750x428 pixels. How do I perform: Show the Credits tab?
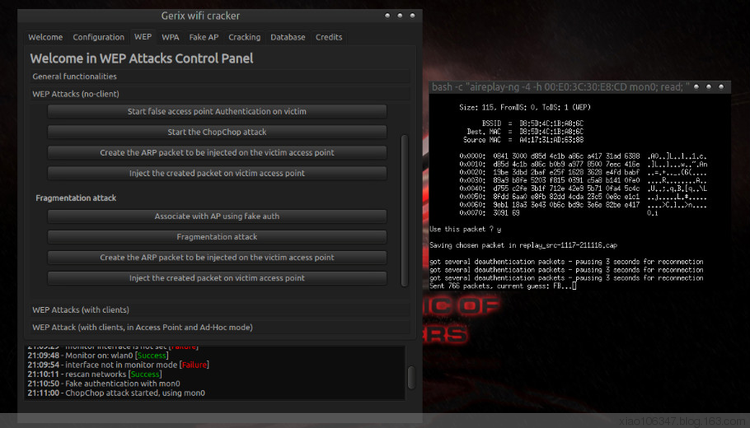point(329,37)
